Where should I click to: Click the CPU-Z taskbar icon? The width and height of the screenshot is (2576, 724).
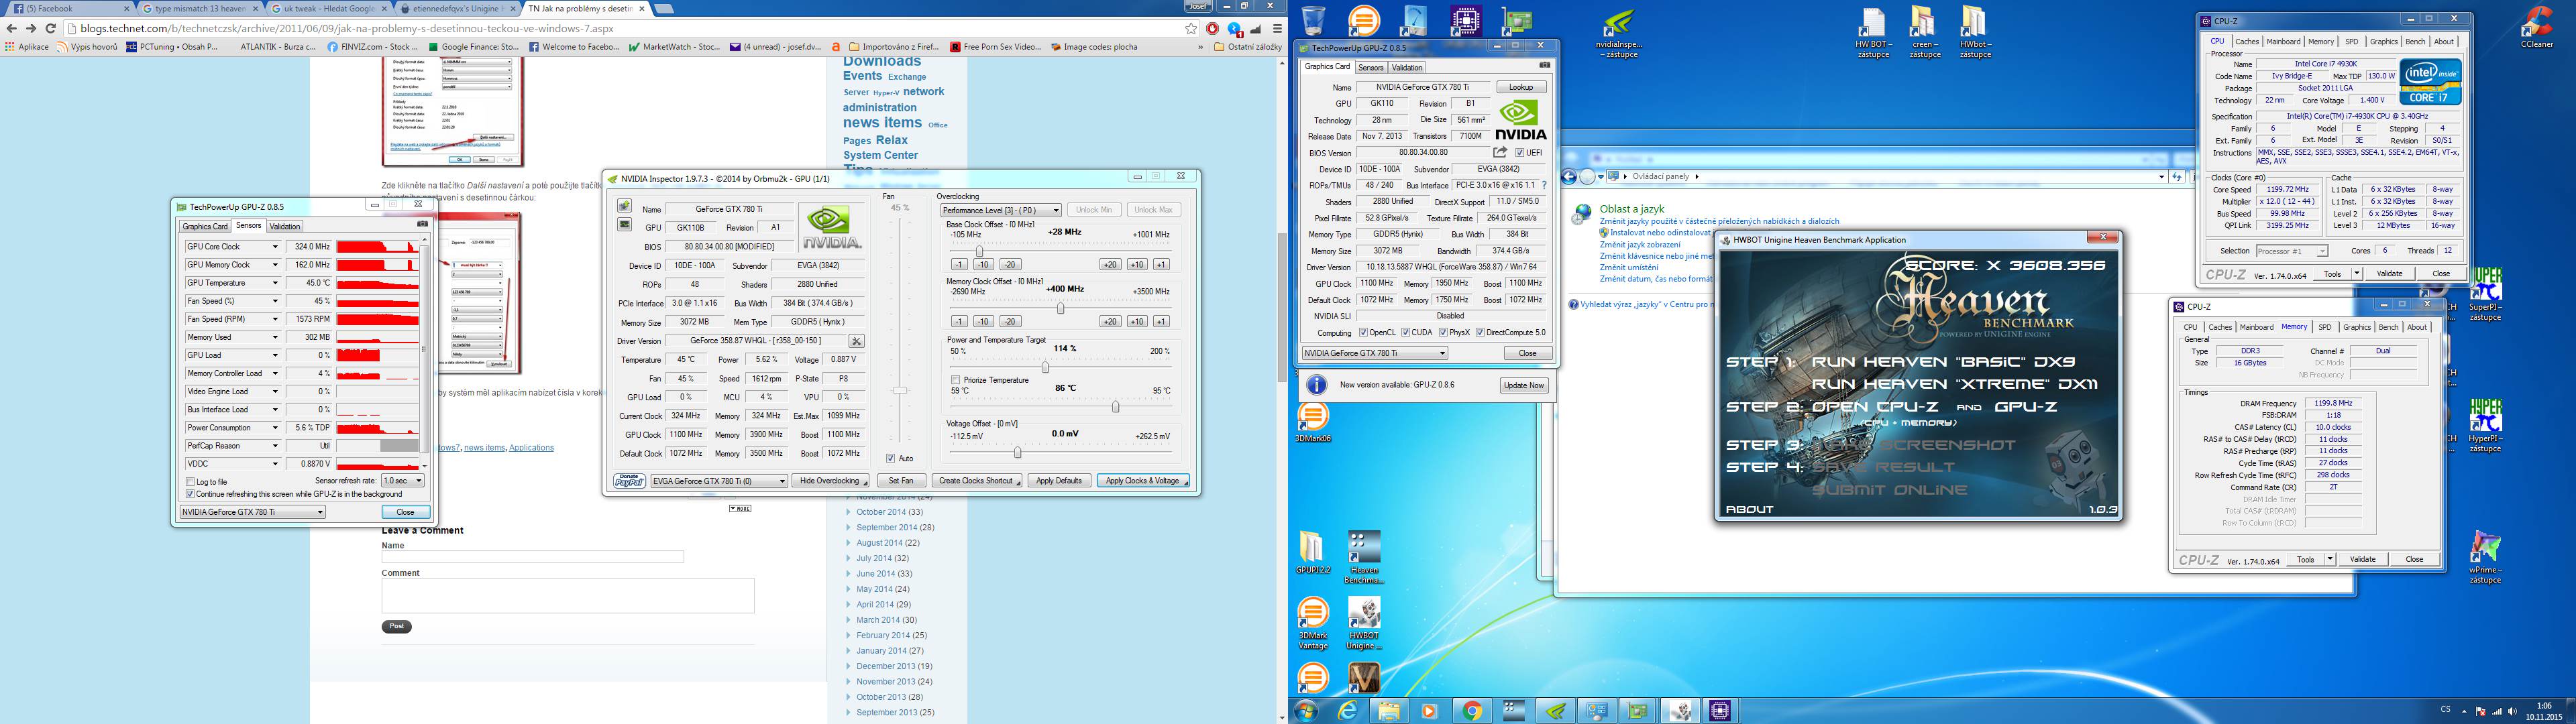pos(1720,710)
